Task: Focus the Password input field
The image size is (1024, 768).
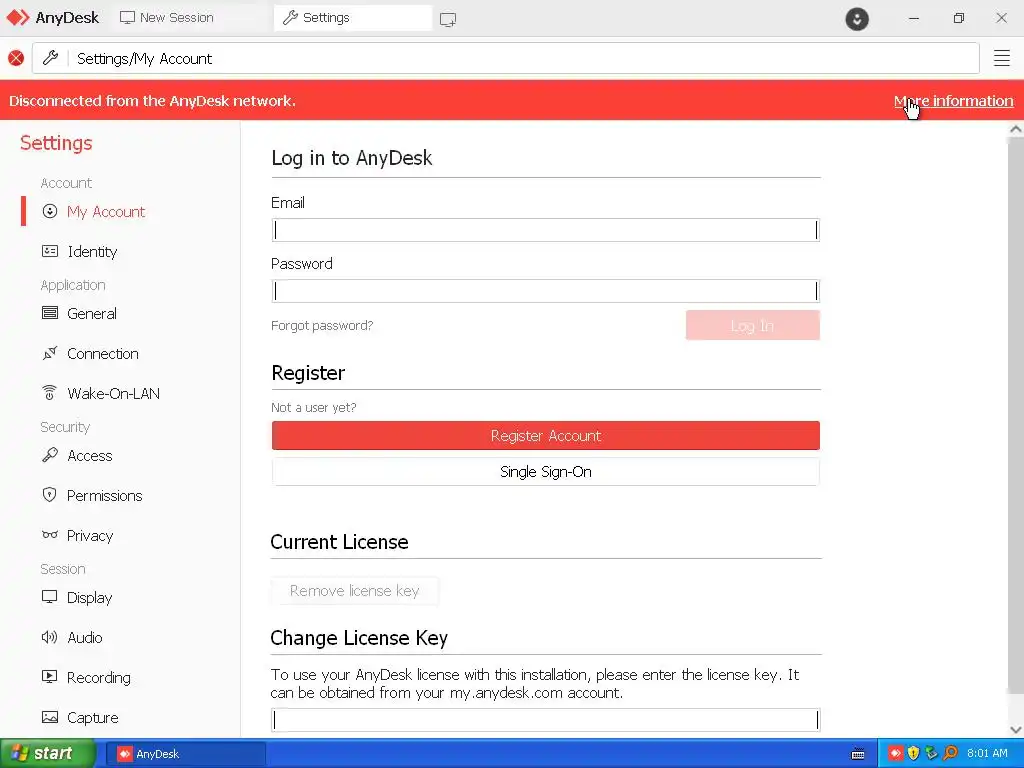Action: click(545, 291)
